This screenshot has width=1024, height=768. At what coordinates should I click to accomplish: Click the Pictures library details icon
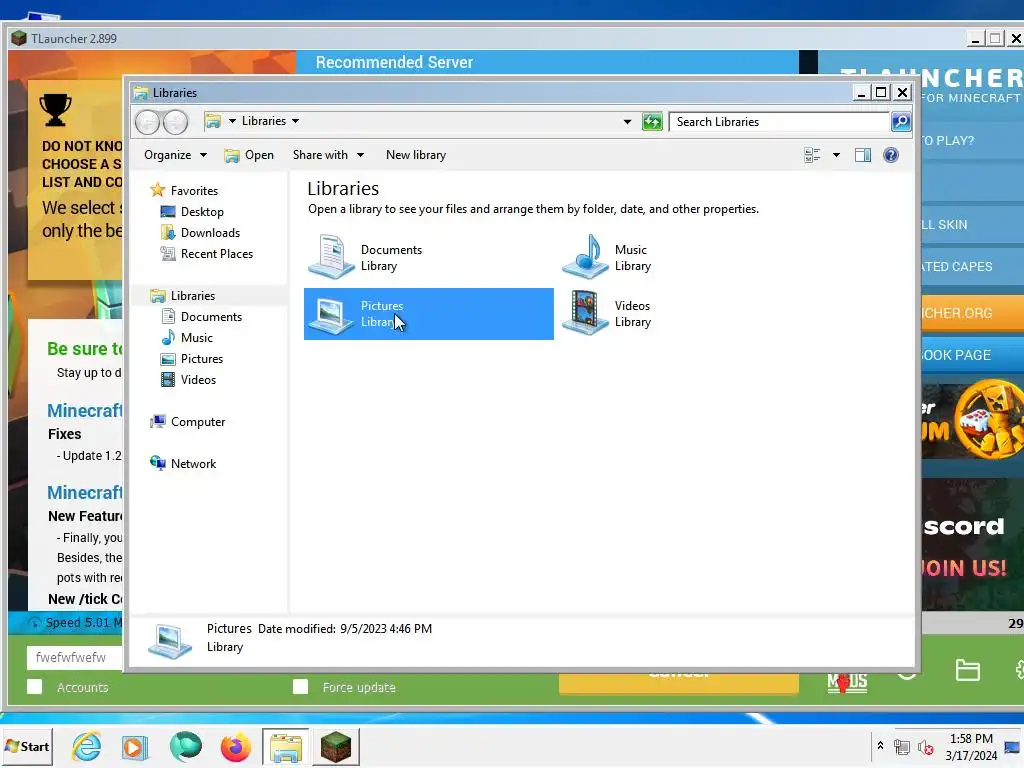(x=170, y=640)
